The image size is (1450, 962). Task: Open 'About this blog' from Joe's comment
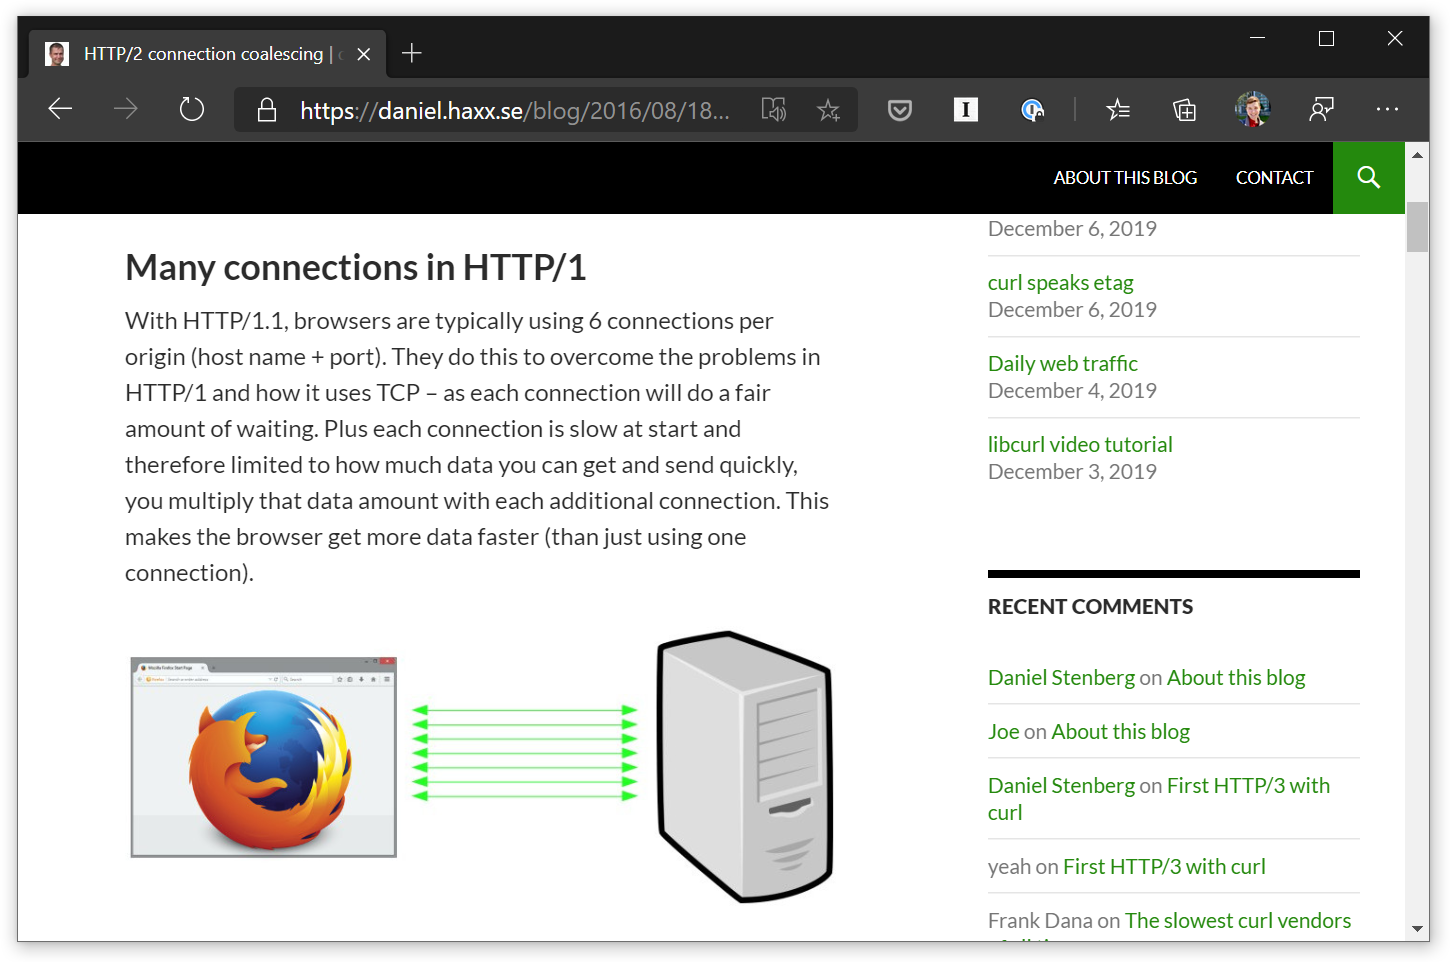click(1120, 732)
